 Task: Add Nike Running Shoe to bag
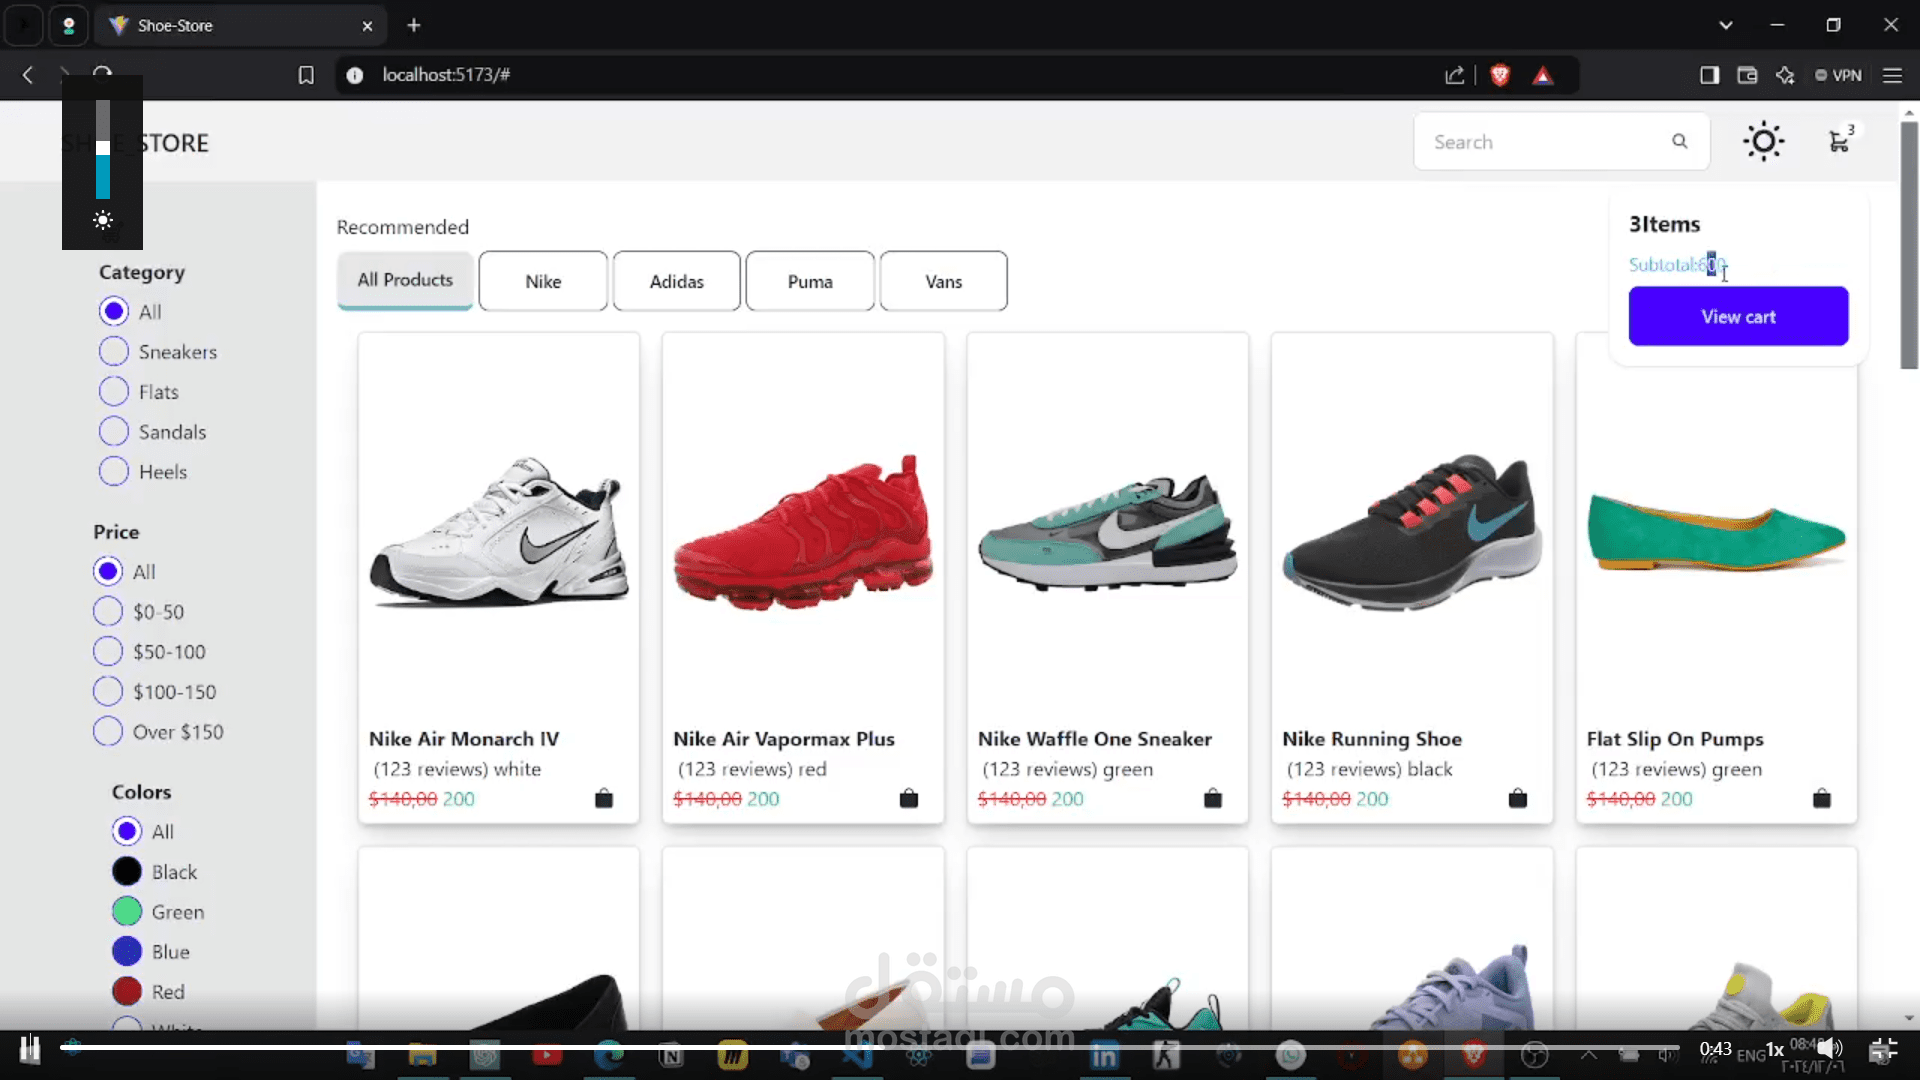click(1517, 798)
